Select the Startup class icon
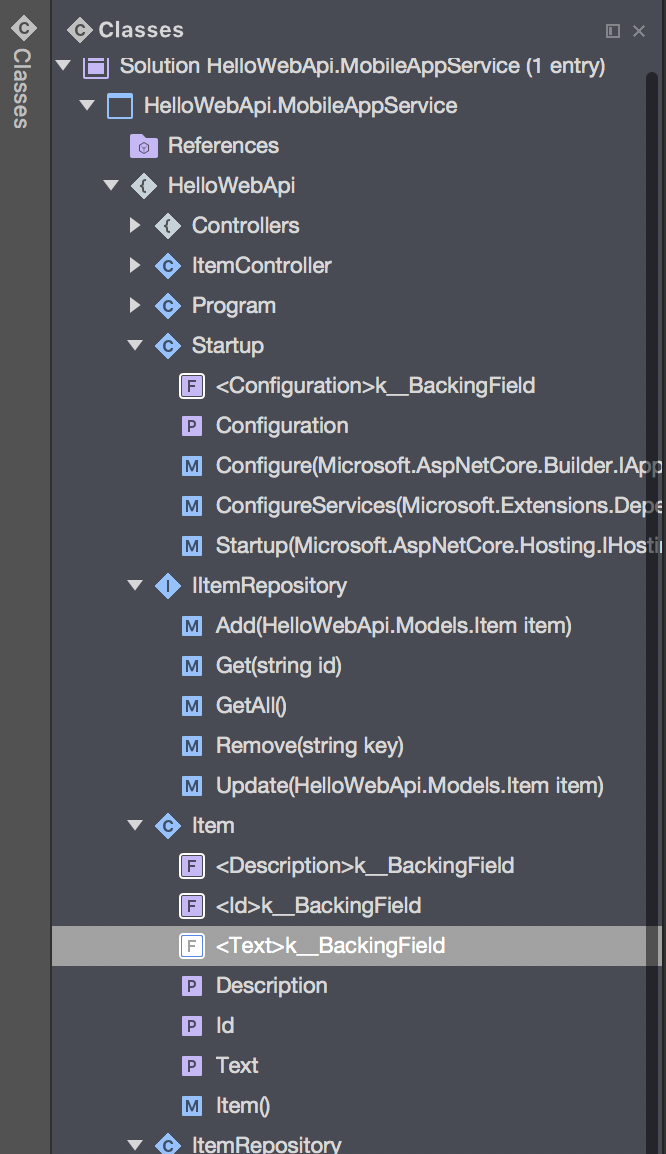Viewport: 666px width, 1154px height. pos(168,345)
